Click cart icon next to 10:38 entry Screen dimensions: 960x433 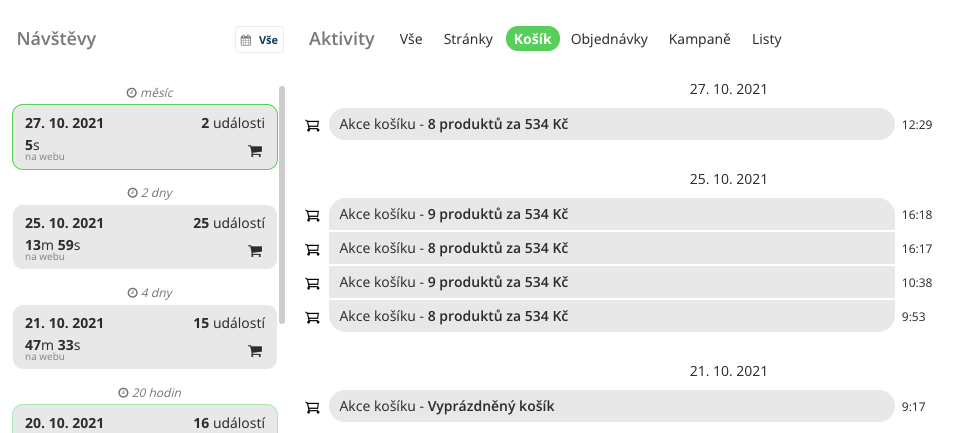(x=312, y=283)
